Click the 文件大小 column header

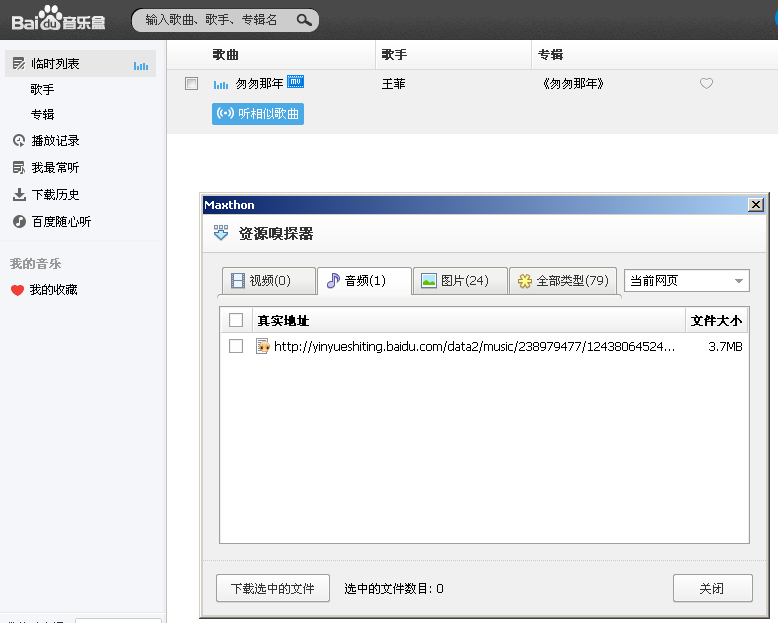point(716,320)
